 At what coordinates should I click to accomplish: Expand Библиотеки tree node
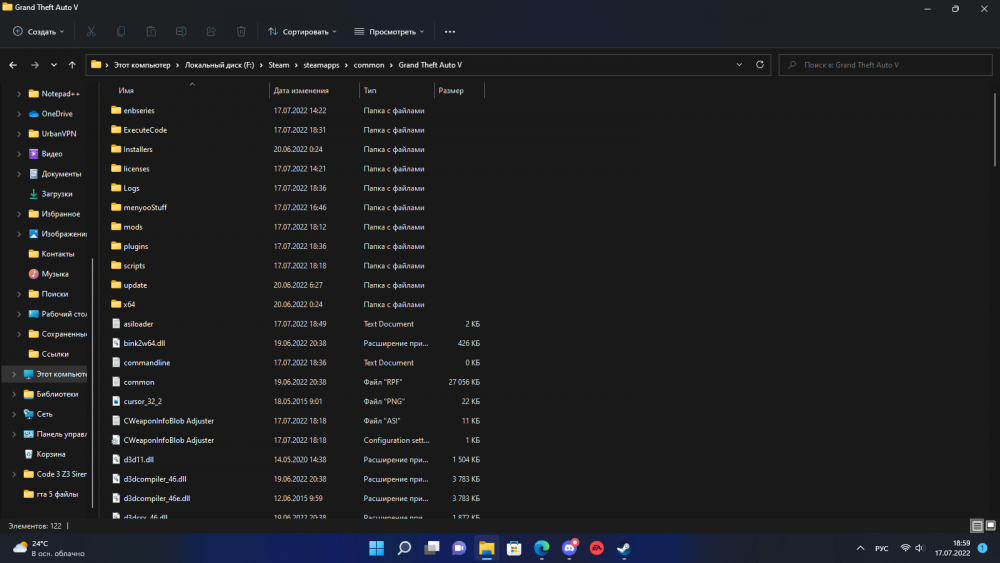[x=14, y=394]
